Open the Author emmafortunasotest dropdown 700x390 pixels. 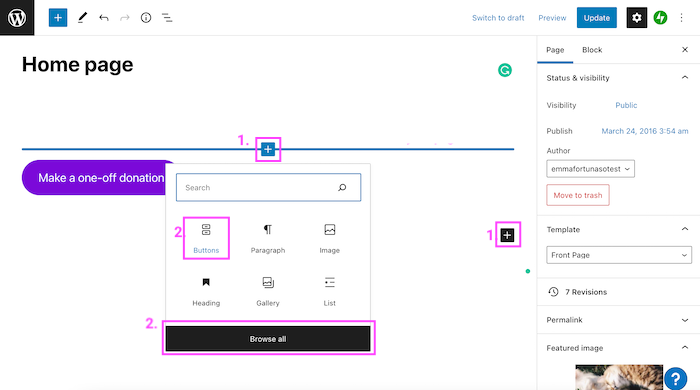[590, 169]
